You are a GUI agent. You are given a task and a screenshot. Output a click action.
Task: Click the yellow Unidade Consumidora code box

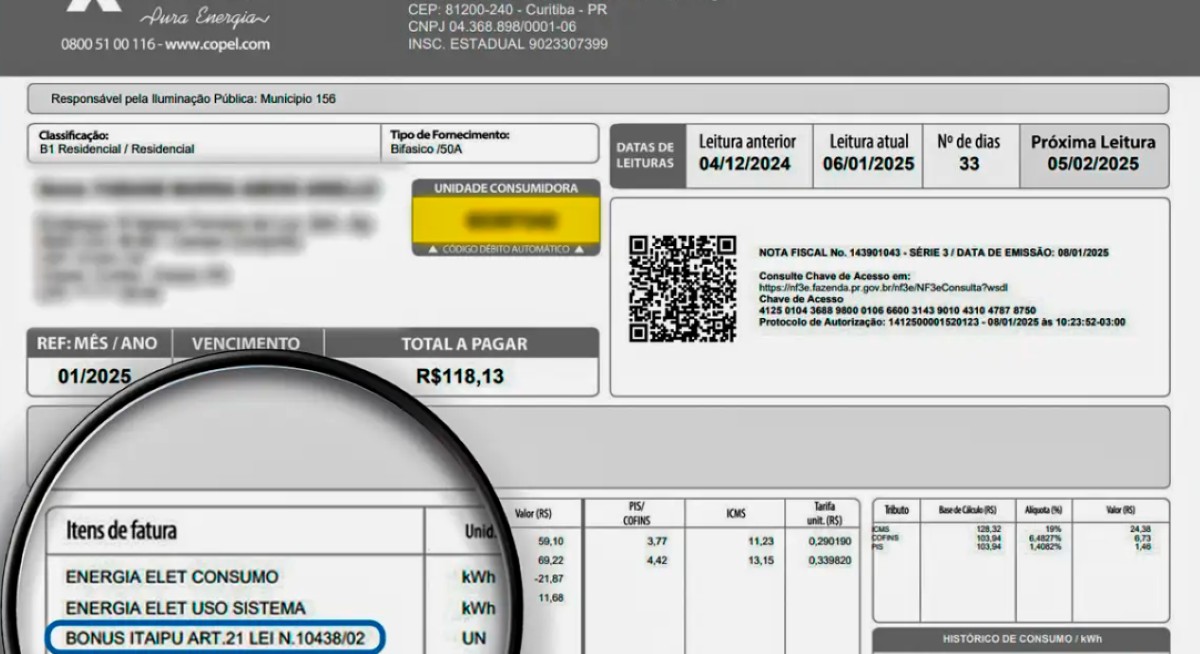click(506, 219)
